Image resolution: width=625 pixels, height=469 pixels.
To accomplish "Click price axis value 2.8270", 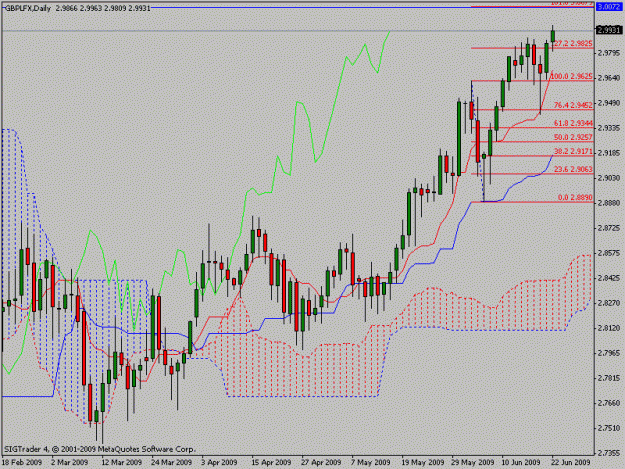I will point(609,303).
